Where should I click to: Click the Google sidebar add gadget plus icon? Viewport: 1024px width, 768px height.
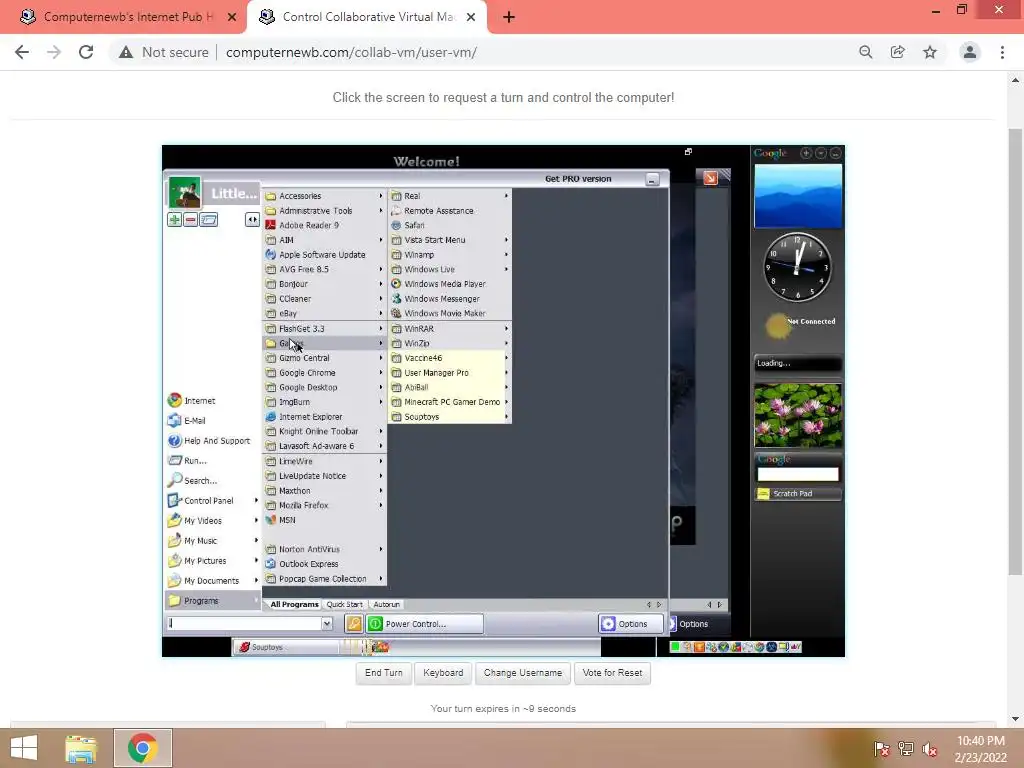[807, 153]
